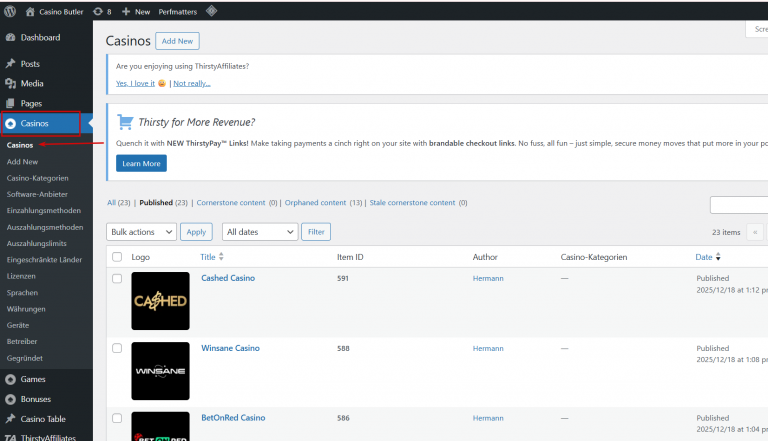
Task: Click the Casinos menu icon
Action: pyautogui.click(x=11, y=123)
